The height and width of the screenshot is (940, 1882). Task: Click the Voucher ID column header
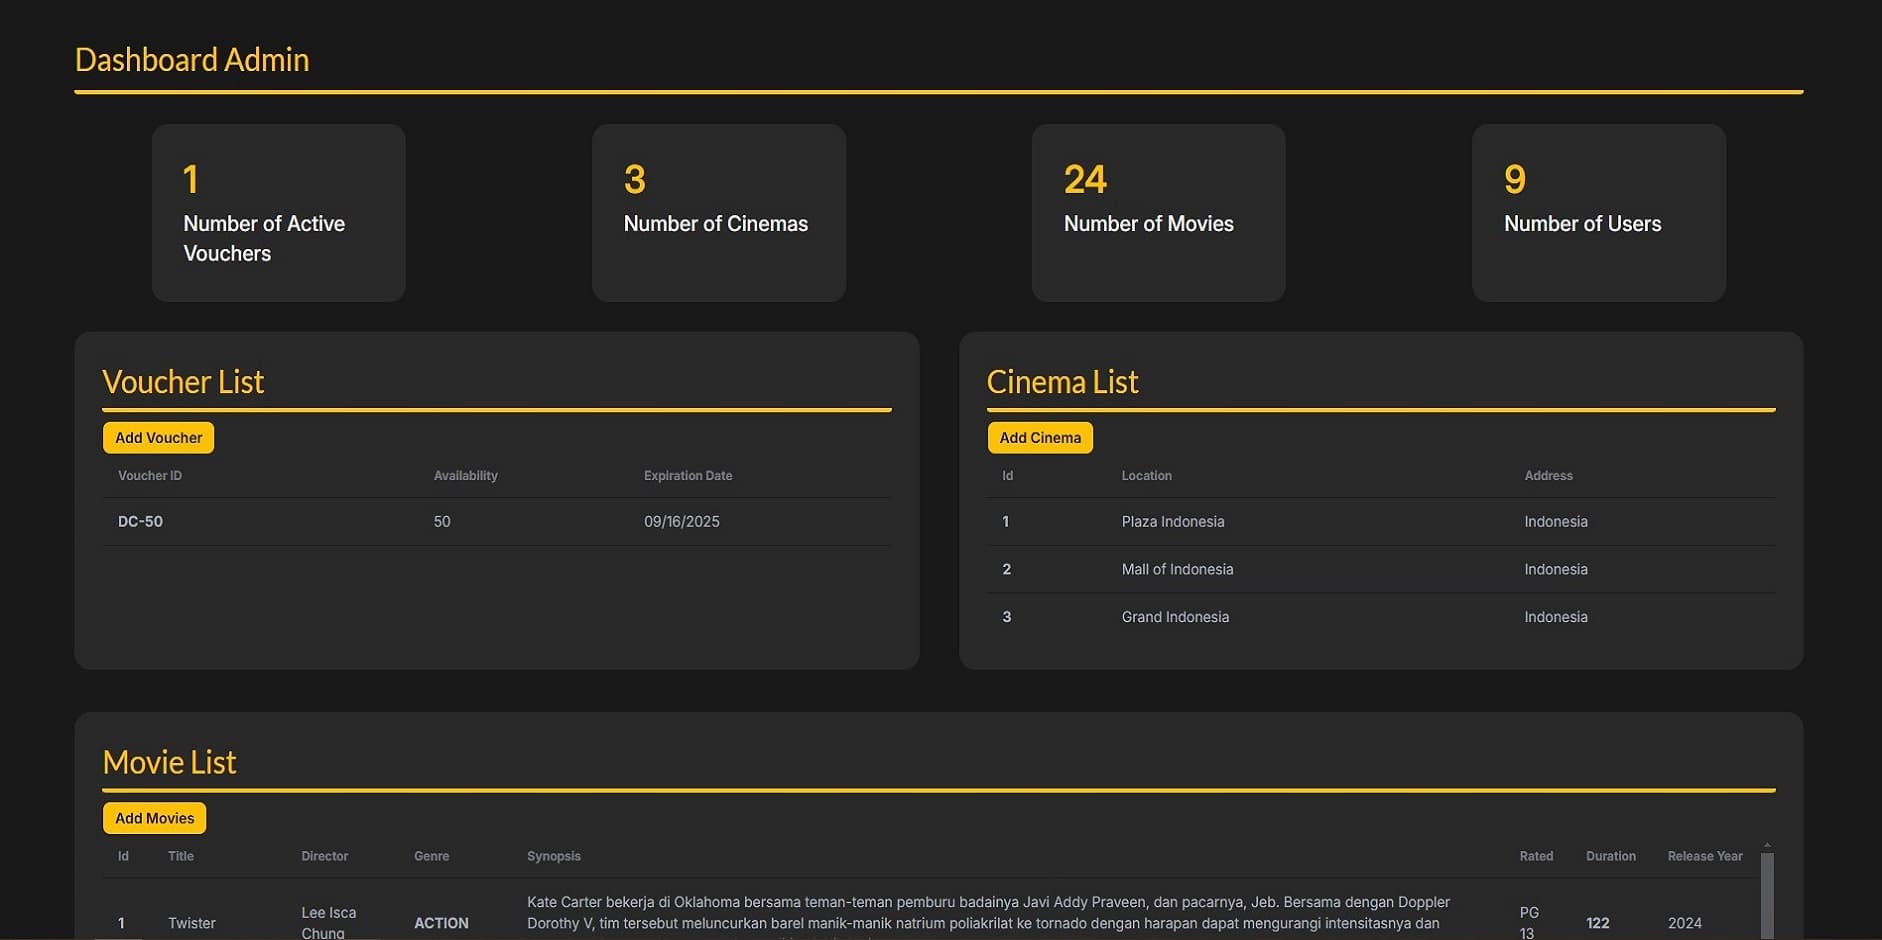pyautogui.click(x=150, y=476)
